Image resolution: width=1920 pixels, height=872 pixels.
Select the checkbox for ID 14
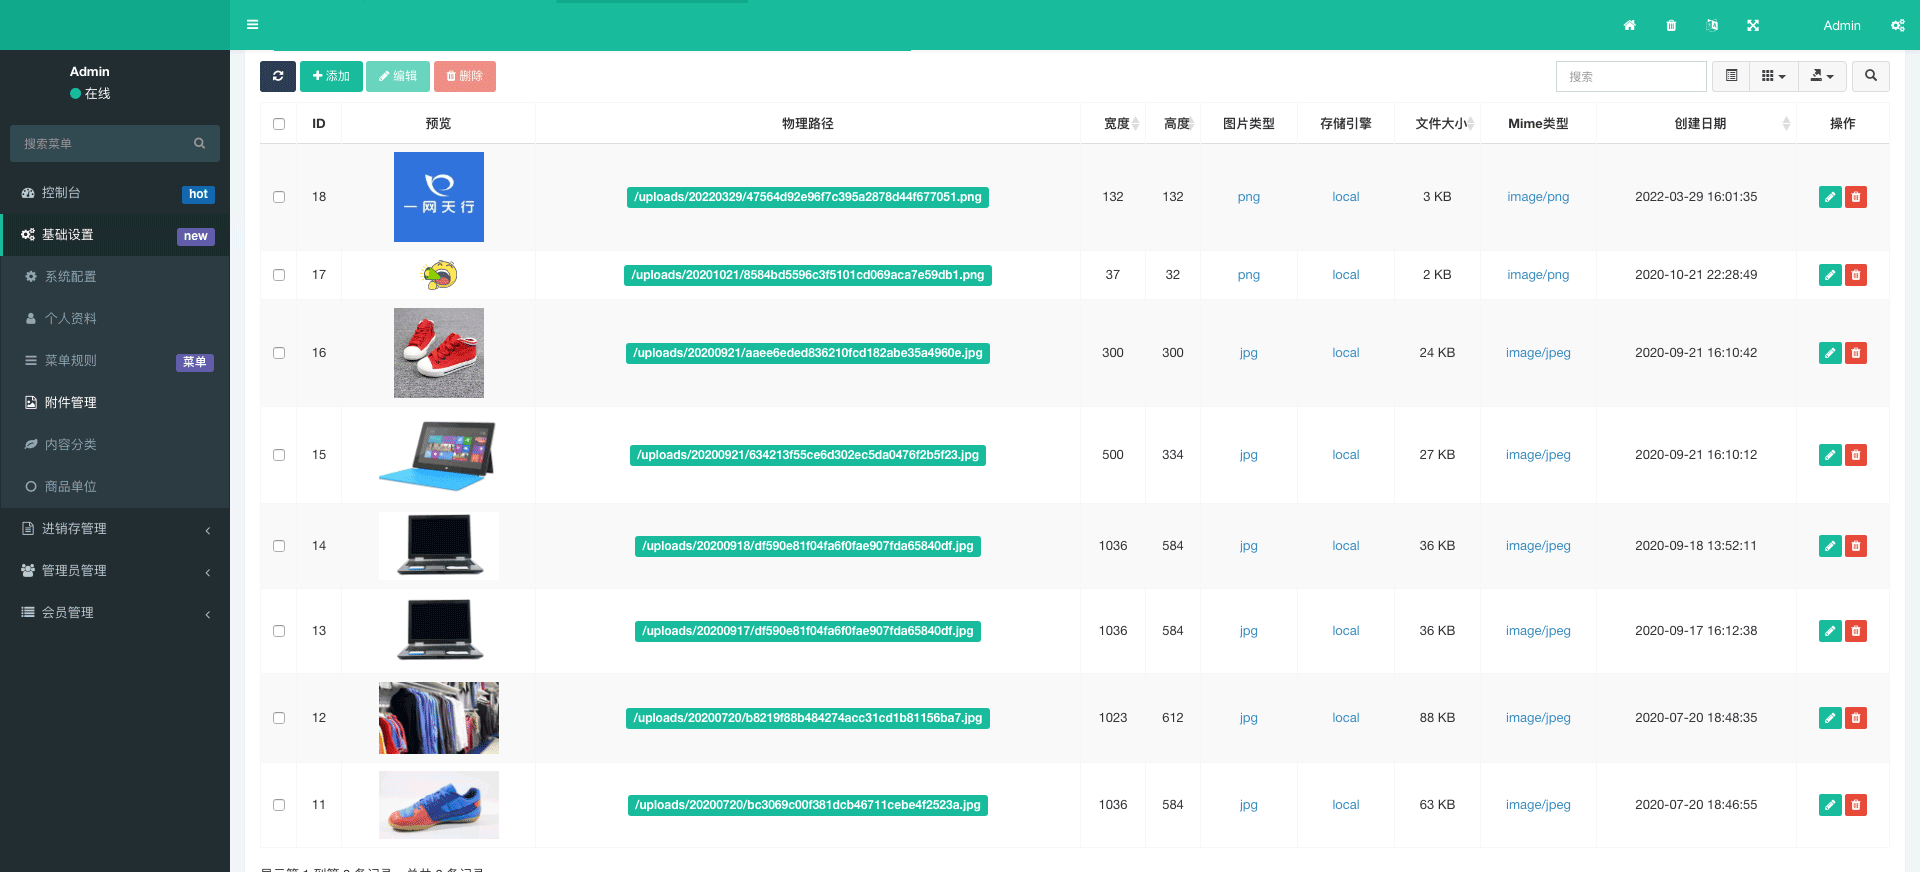(279, 546)
